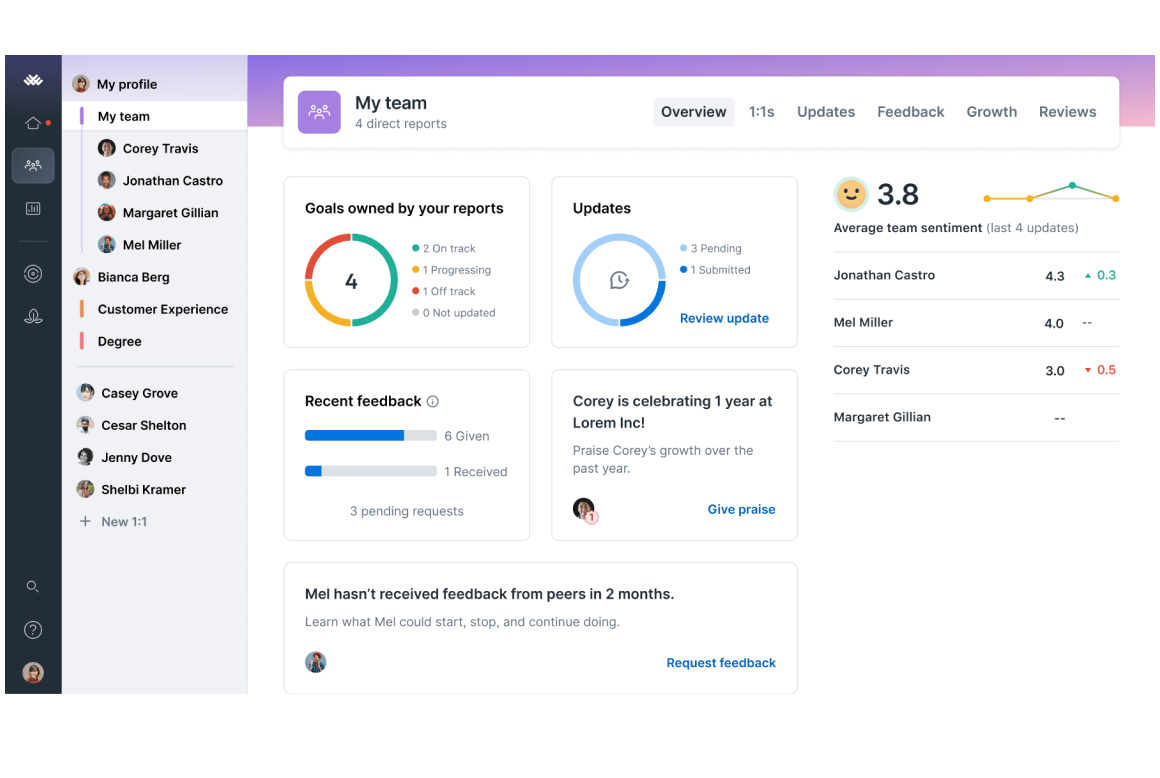Viewport: 1160px width, 778px height.
Task: Click the Recent feedback info icon
Action: click(x=433, y=402)
